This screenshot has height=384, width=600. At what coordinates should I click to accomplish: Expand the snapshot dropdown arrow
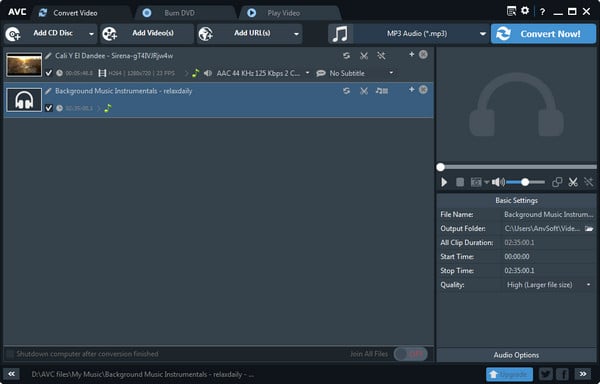click(486, 182)
